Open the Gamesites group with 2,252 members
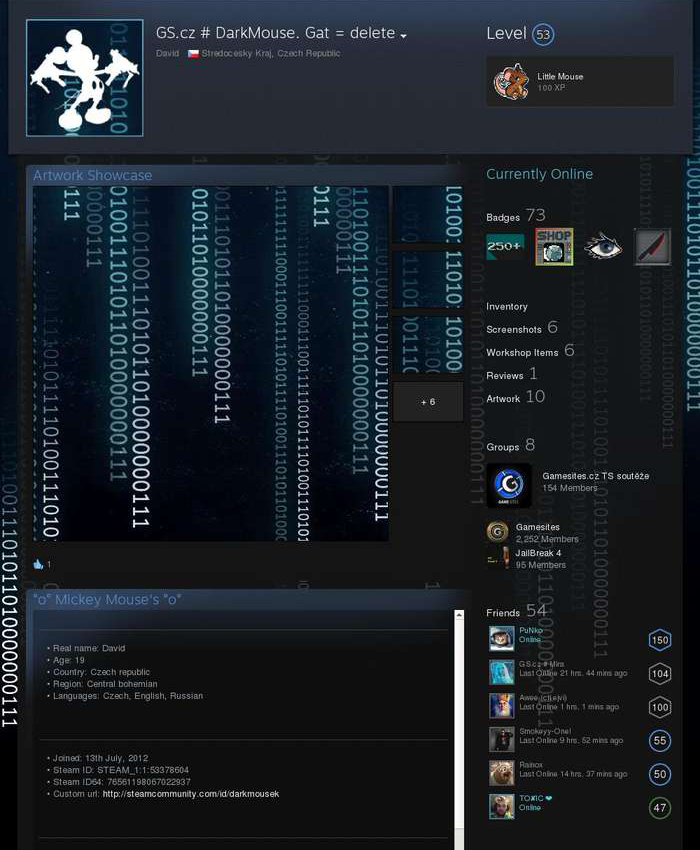The width and height of the screenshot is (700, 850). (537, 527)
